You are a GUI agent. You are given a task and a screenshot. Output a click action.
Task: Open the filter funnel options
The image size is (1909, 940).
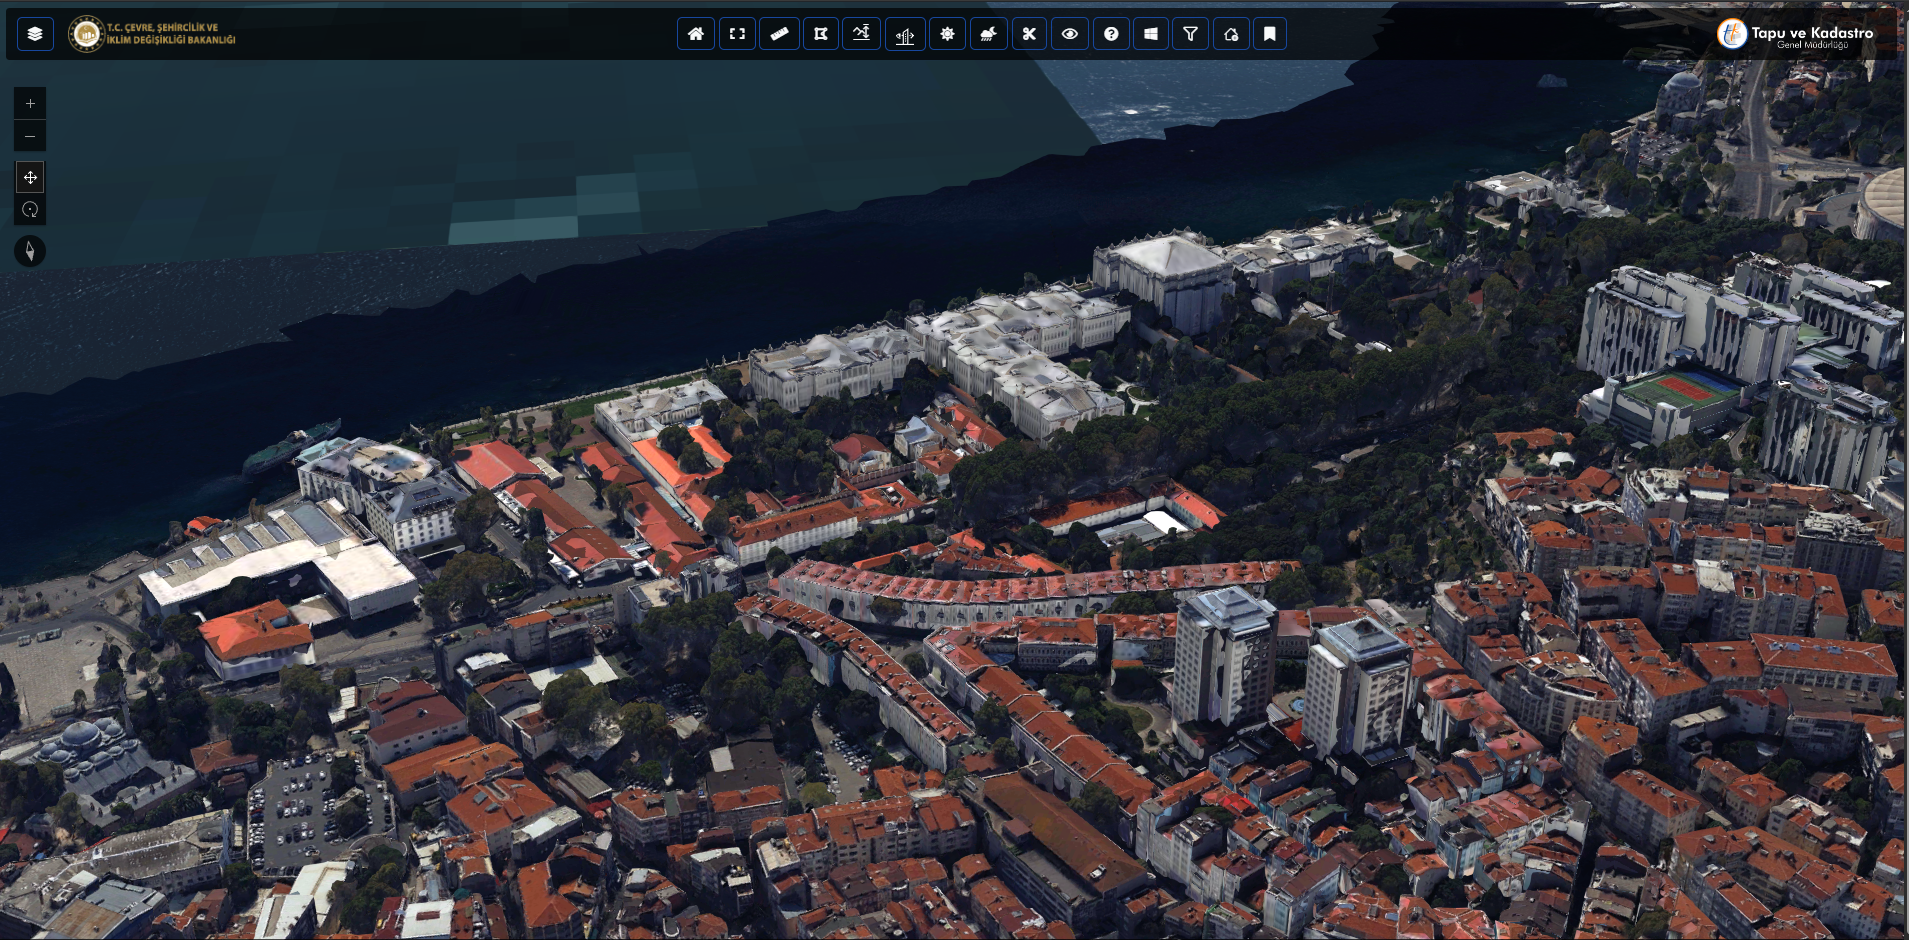(1190, 34)
